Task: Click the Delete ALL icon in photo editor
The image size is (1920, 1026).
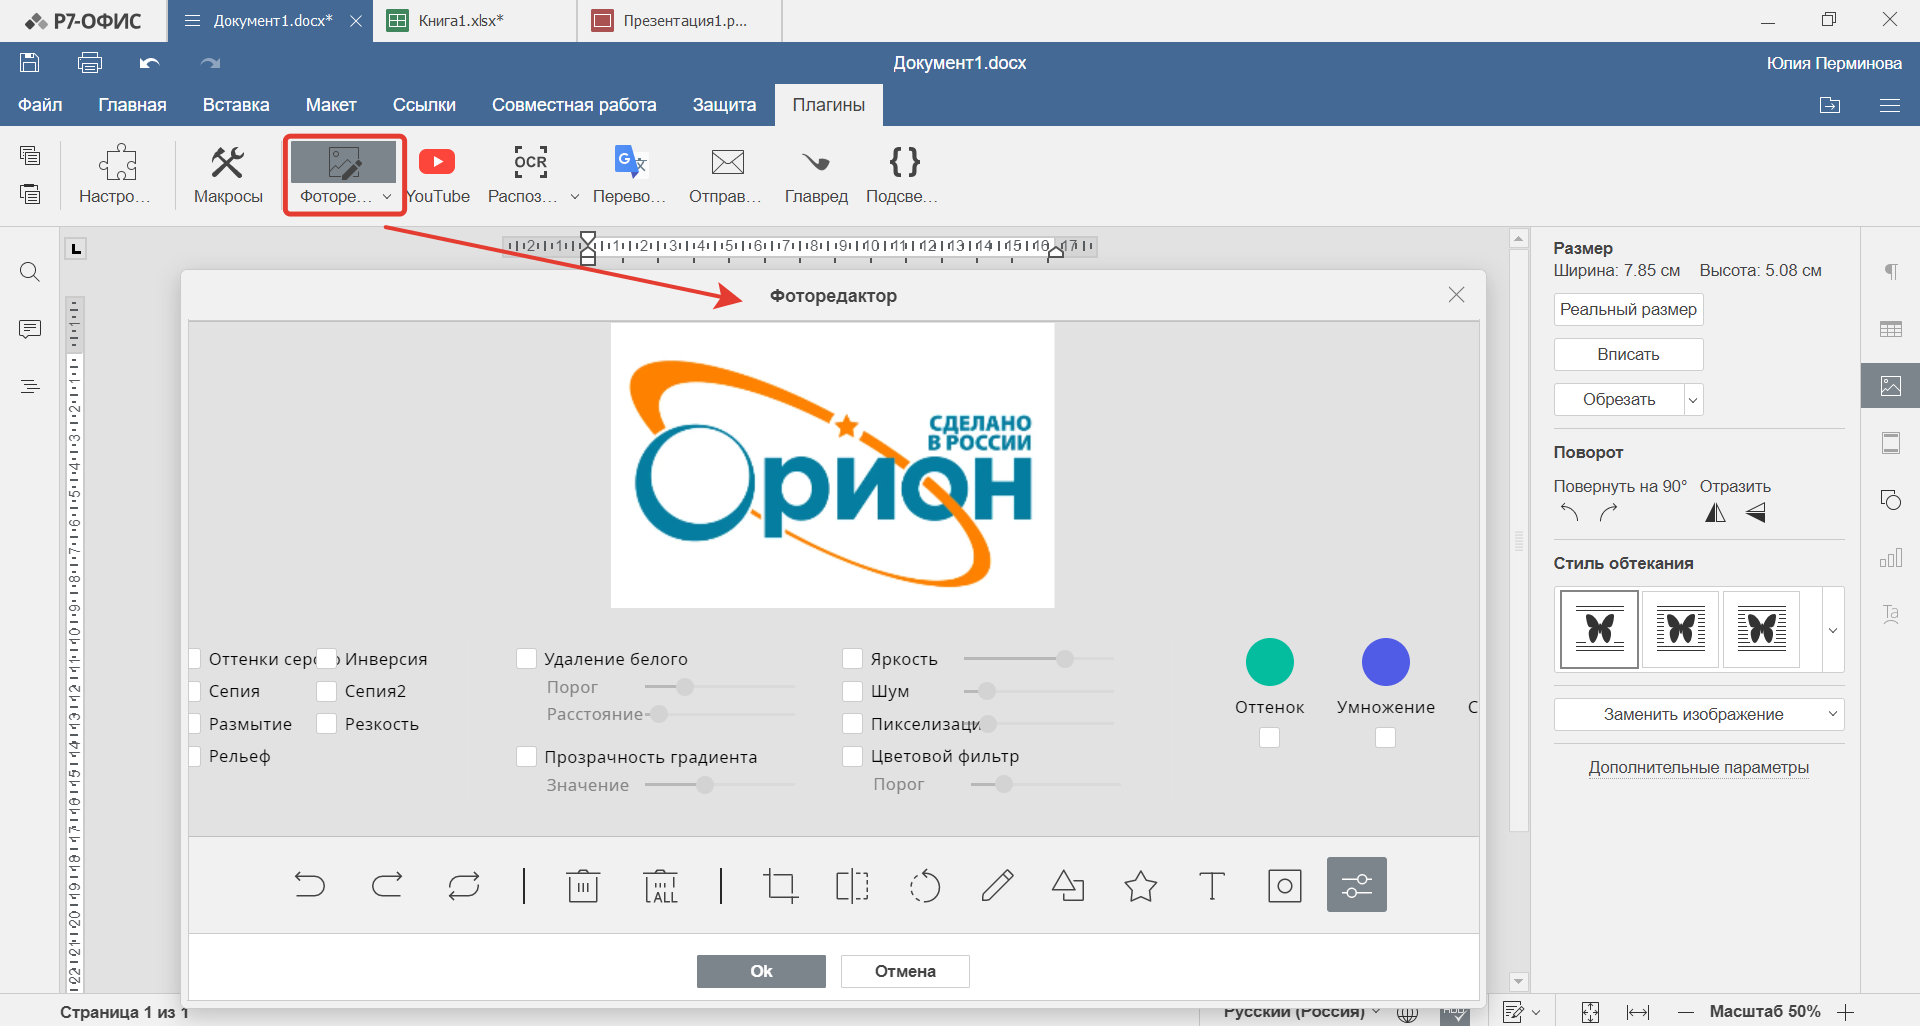Action: pyautogui.click(x=660, y=885)
